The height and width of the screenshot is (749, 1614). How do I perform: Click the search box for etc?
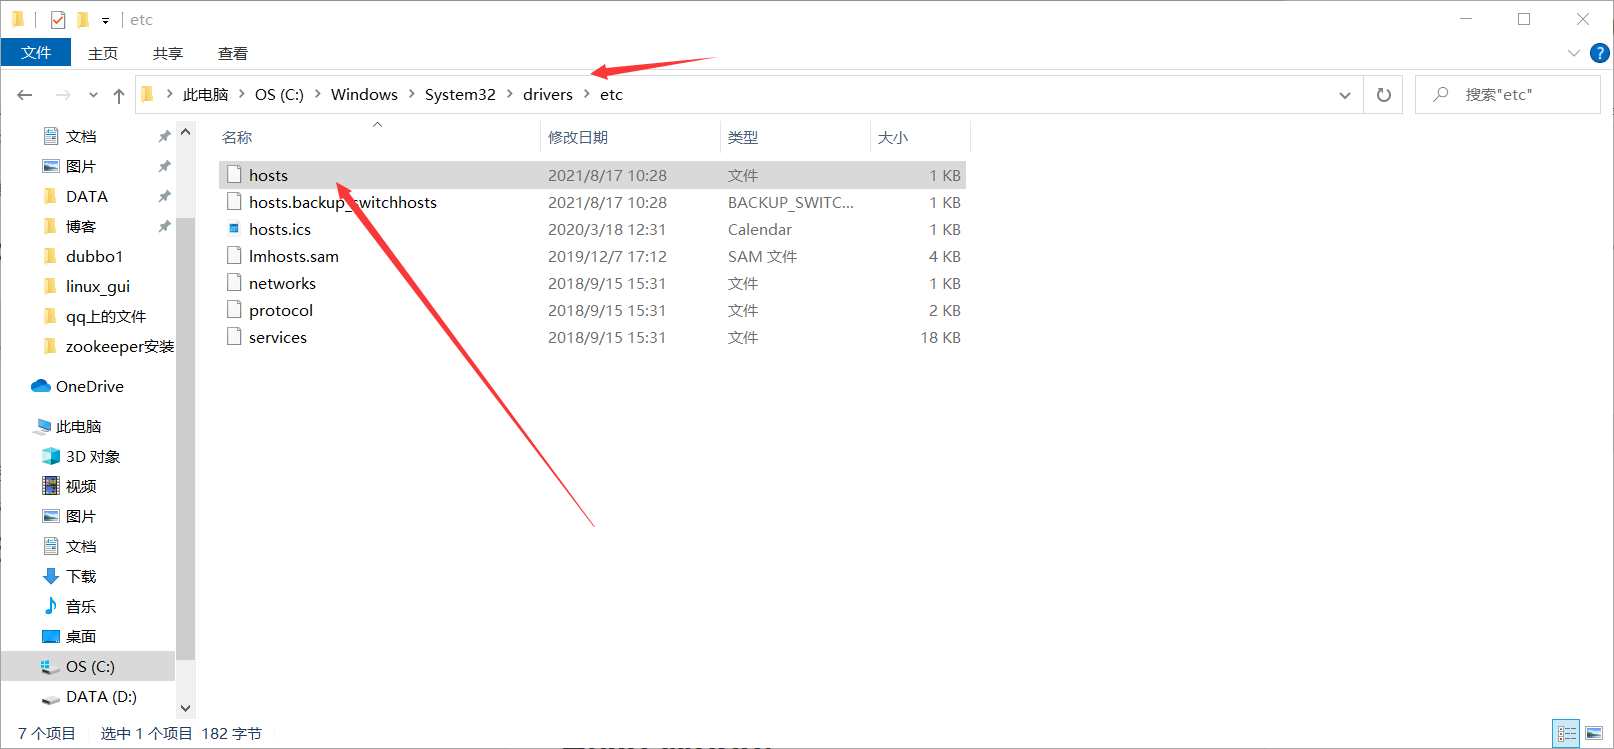1508,95
